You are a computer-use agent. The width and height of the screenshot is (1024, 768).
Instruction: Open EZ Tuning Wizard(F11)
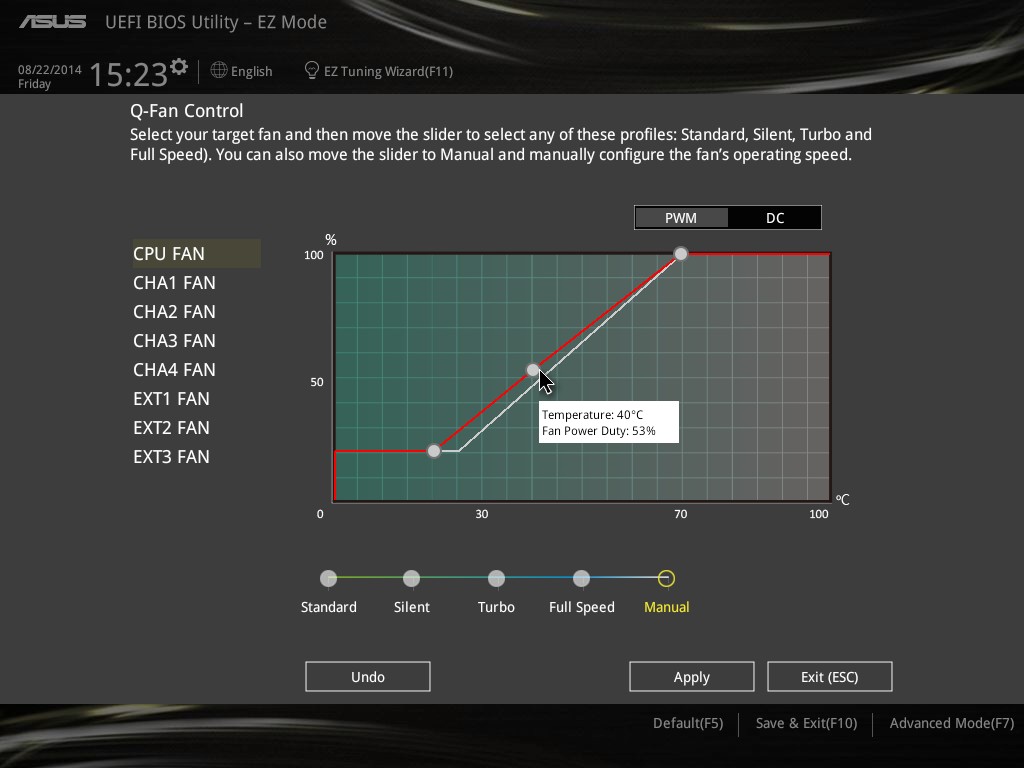[x=389, y=71]
